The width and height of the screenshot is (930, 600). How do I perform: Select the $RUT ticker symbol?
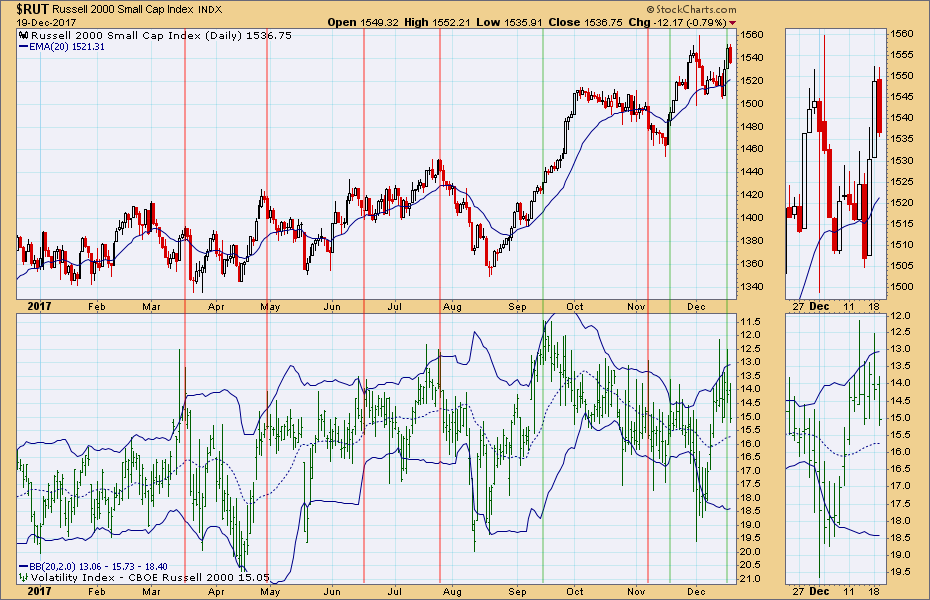32,9
